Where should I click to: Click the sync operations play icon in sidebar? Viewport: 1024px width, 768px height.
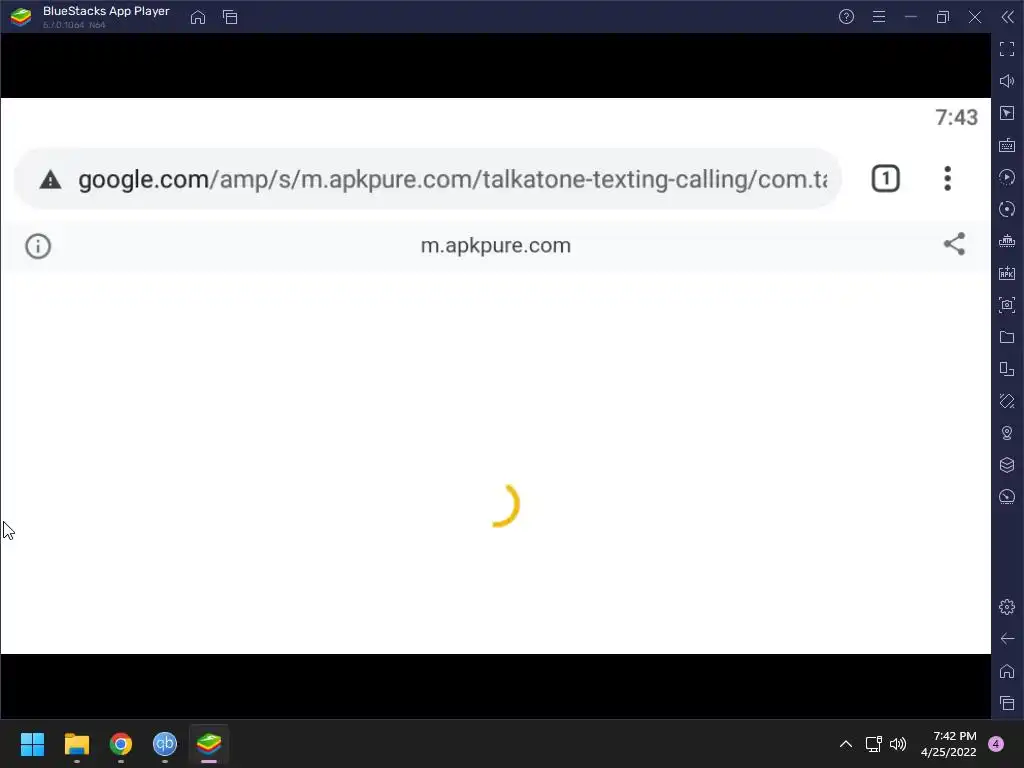pos(1007,177)
